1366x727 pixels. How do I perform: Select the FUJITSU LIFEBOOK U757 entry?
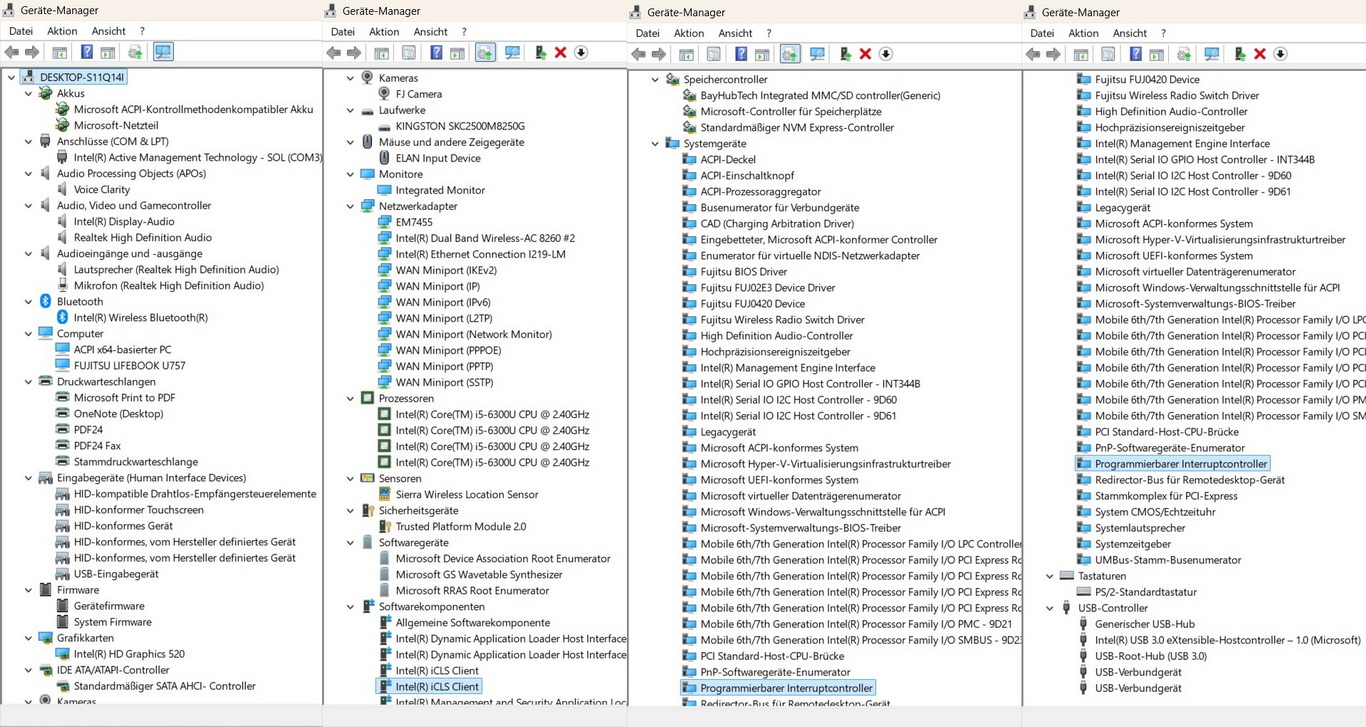129,366
